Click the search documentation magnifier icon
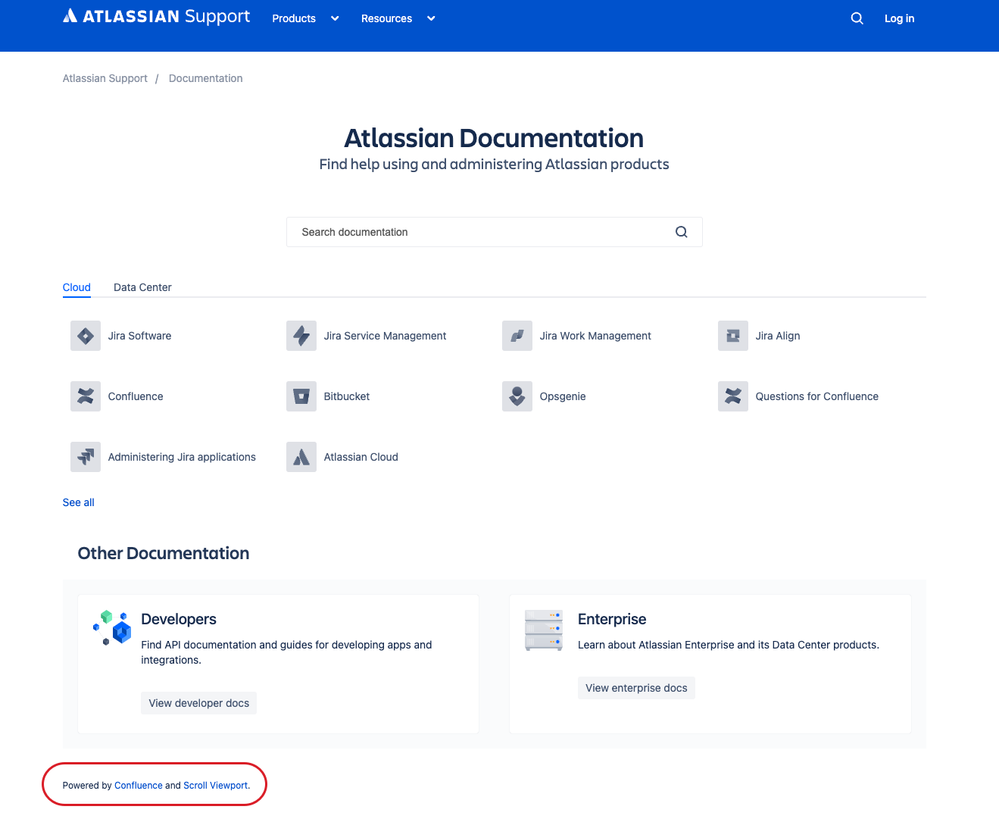 point(681,232)
